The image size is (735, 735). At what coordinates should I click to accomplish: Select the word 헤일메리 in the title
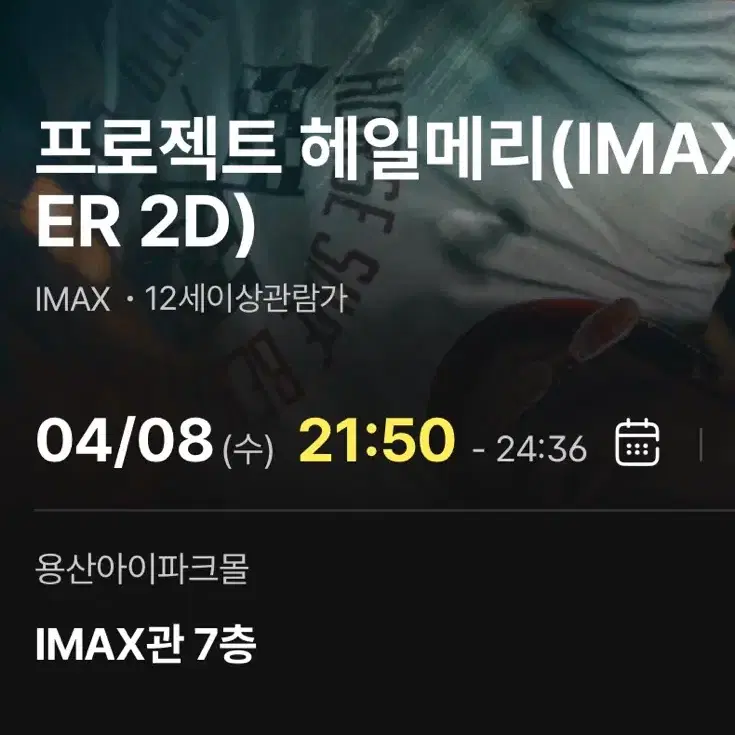point(425,150)
